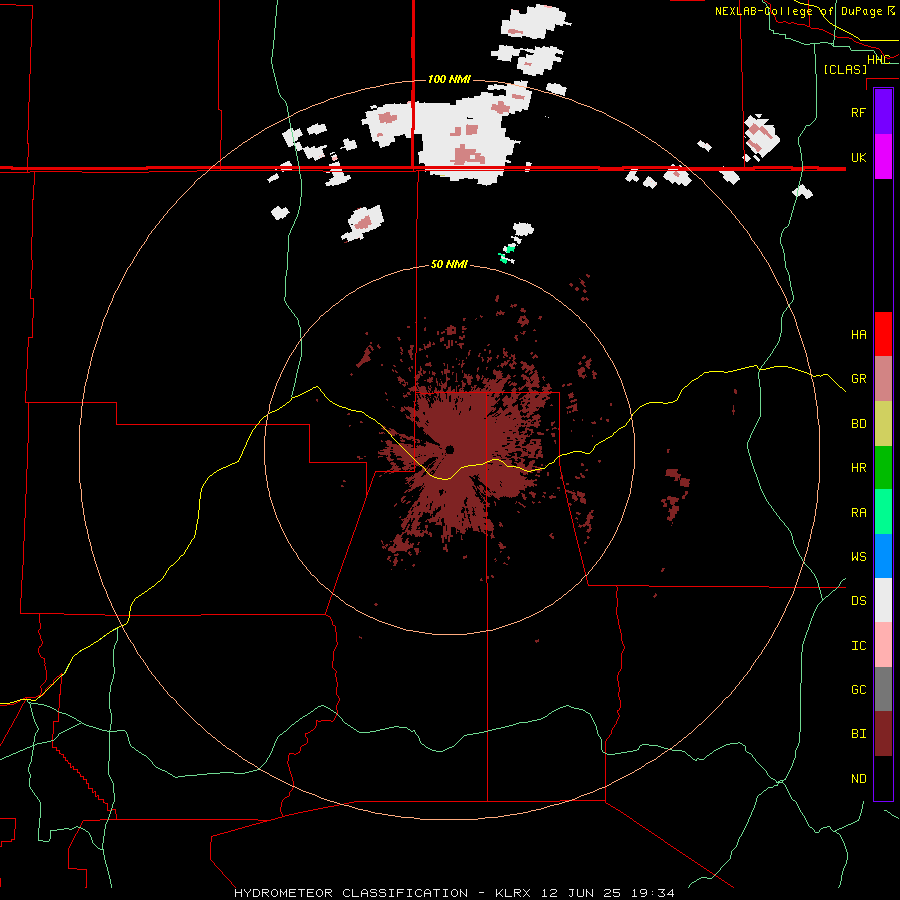The height and width of the screenshot is (900, 900).
Task: Click the HA legend label text
Action: pos(858,335)
